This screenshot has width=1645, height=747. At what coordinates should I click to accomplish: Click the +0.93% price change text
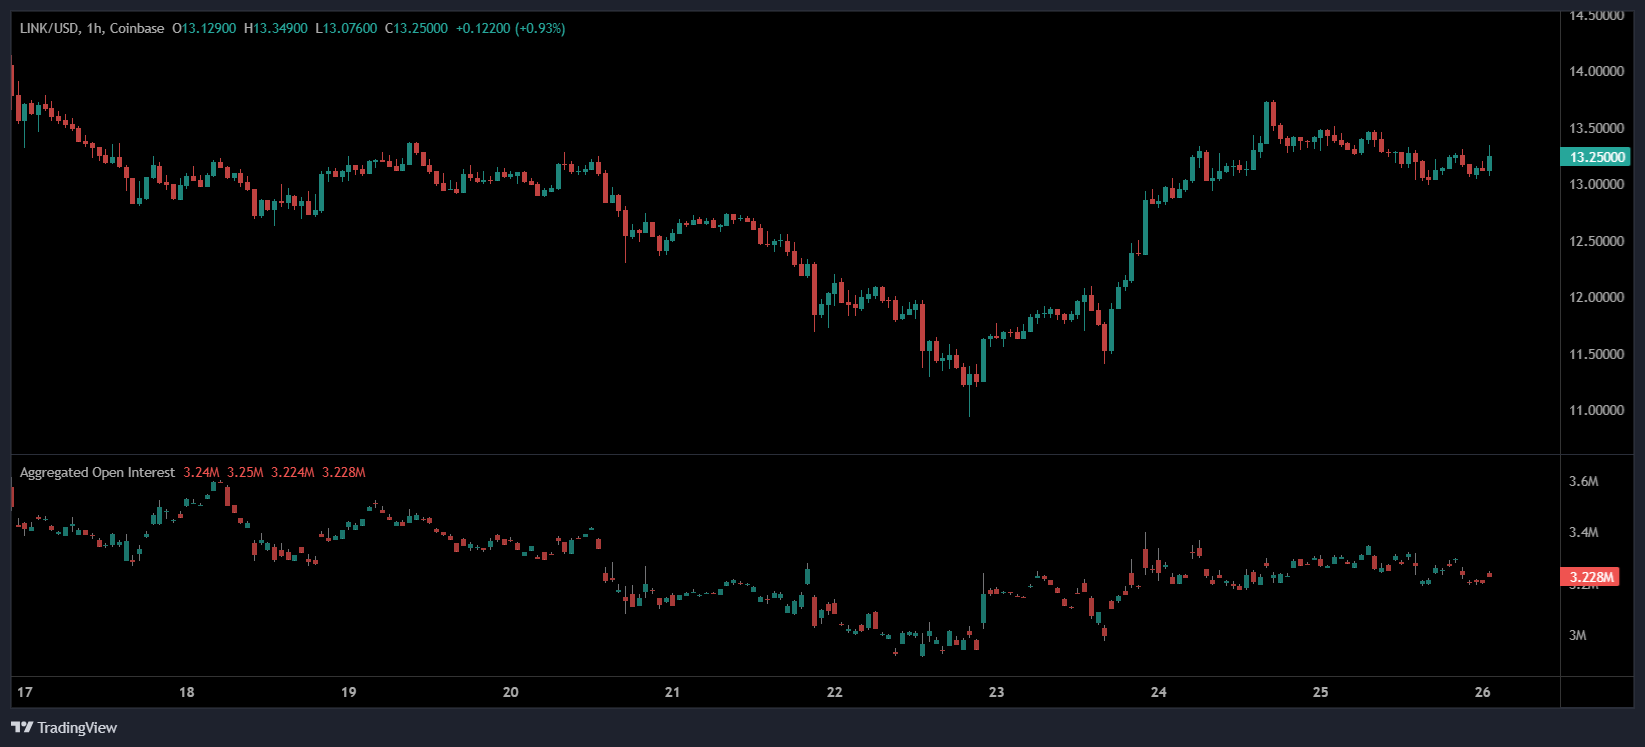(540, 28)
